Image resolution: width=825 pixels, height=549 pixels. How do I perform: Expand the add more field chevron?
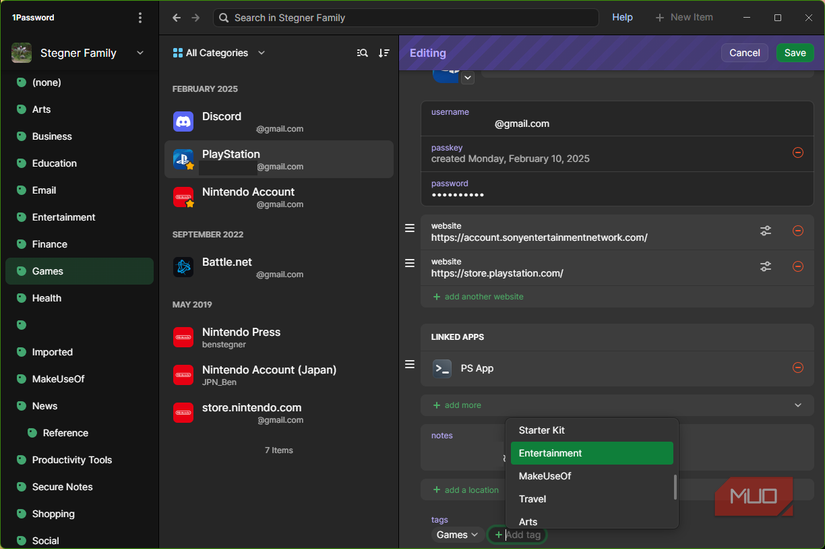point(797,405)
